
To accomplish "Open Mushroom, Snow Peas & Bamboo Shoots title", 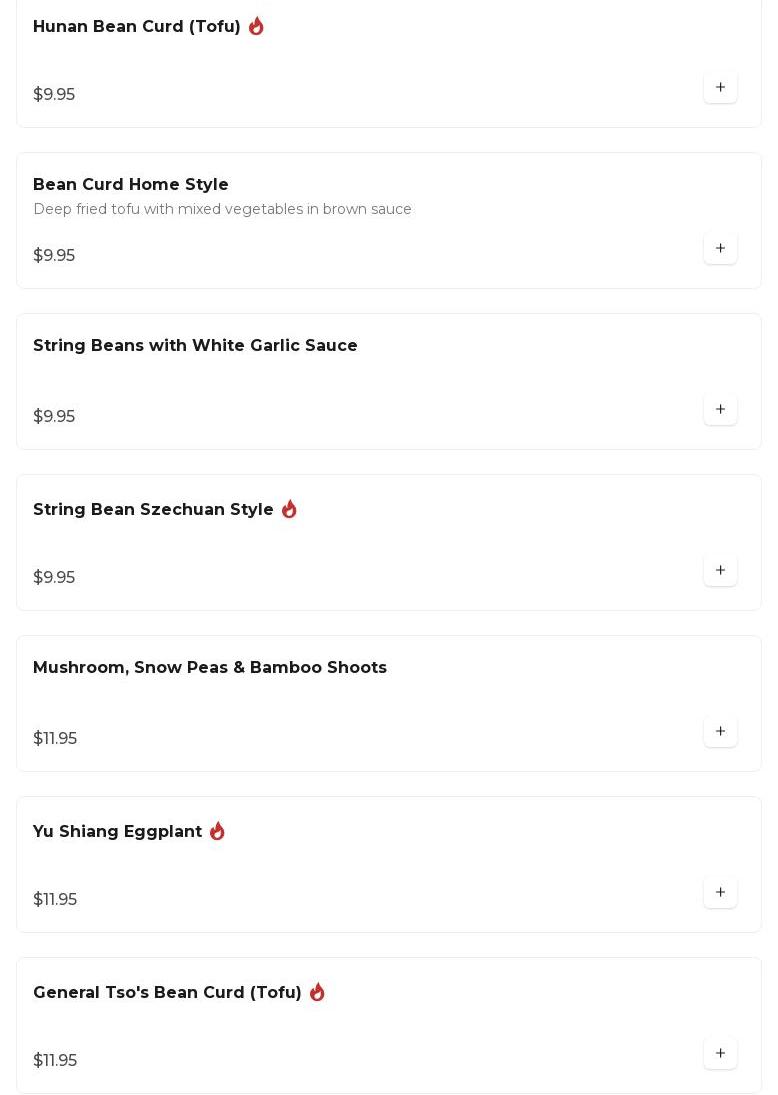I will pyautogui.click(x=210, y=667).
